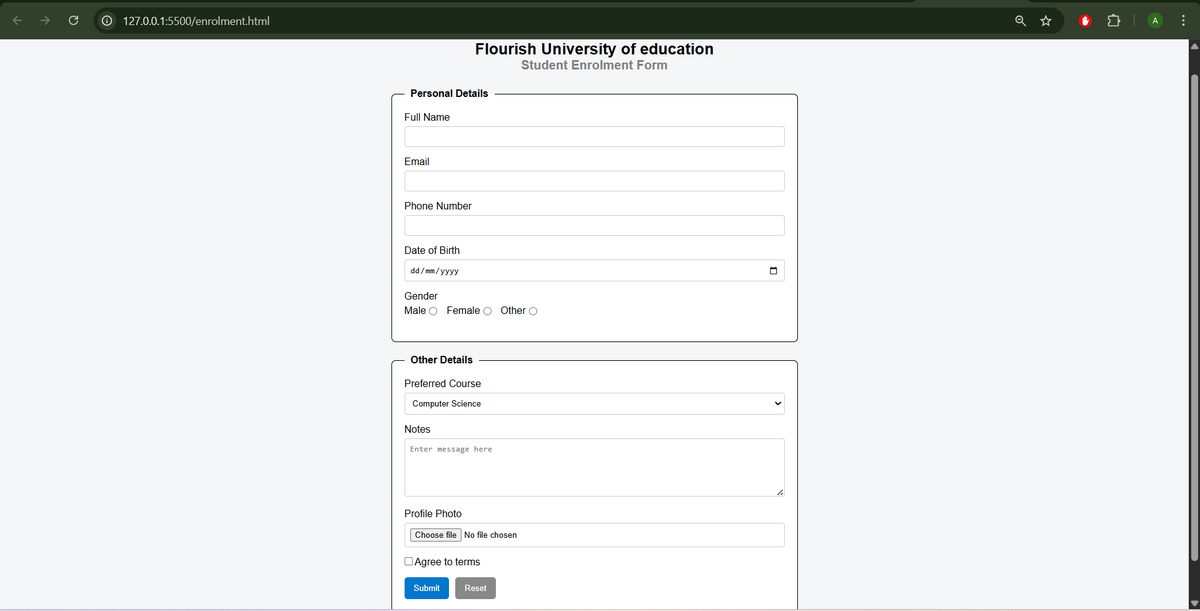Click the Notes textarea resize handle

tap(779, 491)
